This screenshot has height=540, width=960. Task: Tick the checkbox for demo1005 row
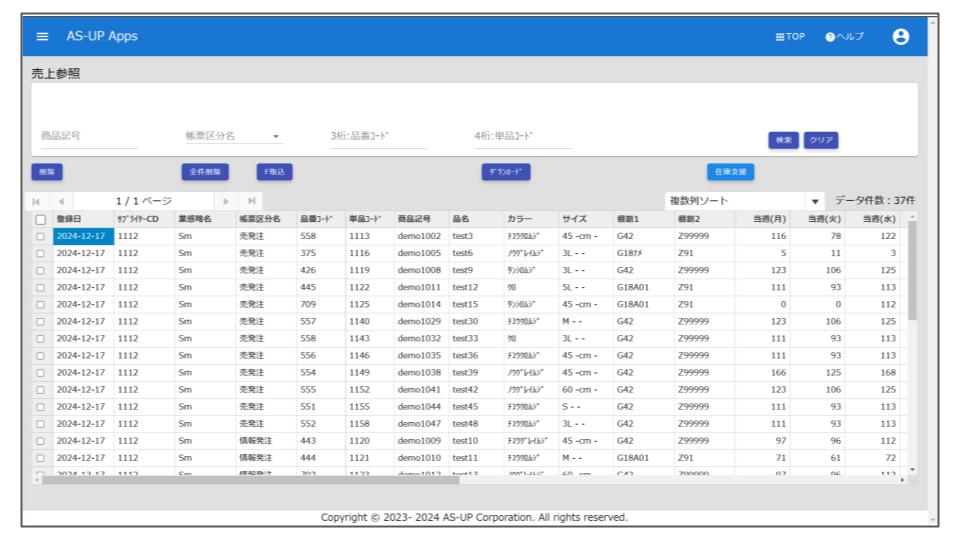pyautogui.click(x=41, y=253)
